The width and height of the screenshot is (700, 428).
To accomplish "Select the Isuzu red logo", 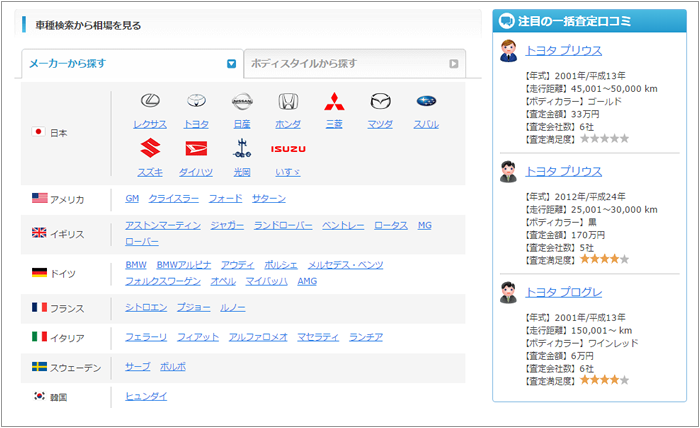I will (x=288, y=149).
